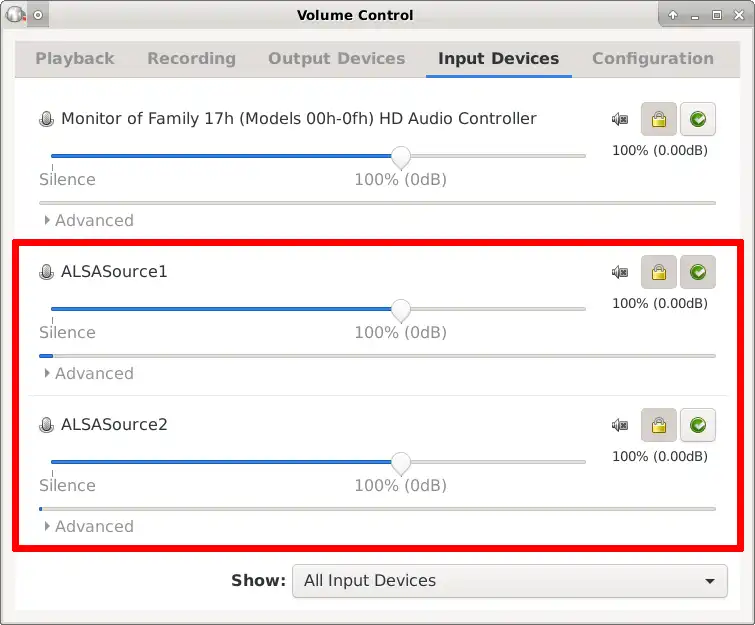Switch to the Playback tab

75,59
